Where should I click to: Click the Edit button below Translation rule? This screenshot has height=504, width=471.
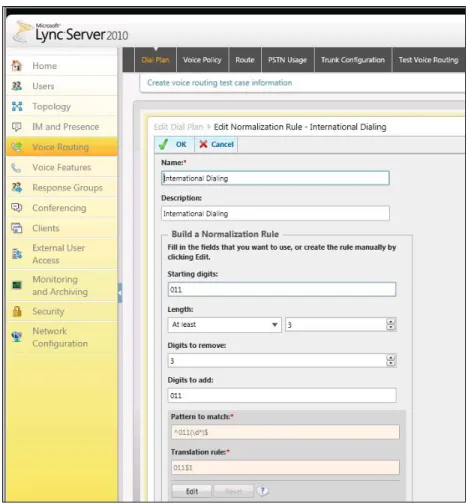(x=192, y=491)
